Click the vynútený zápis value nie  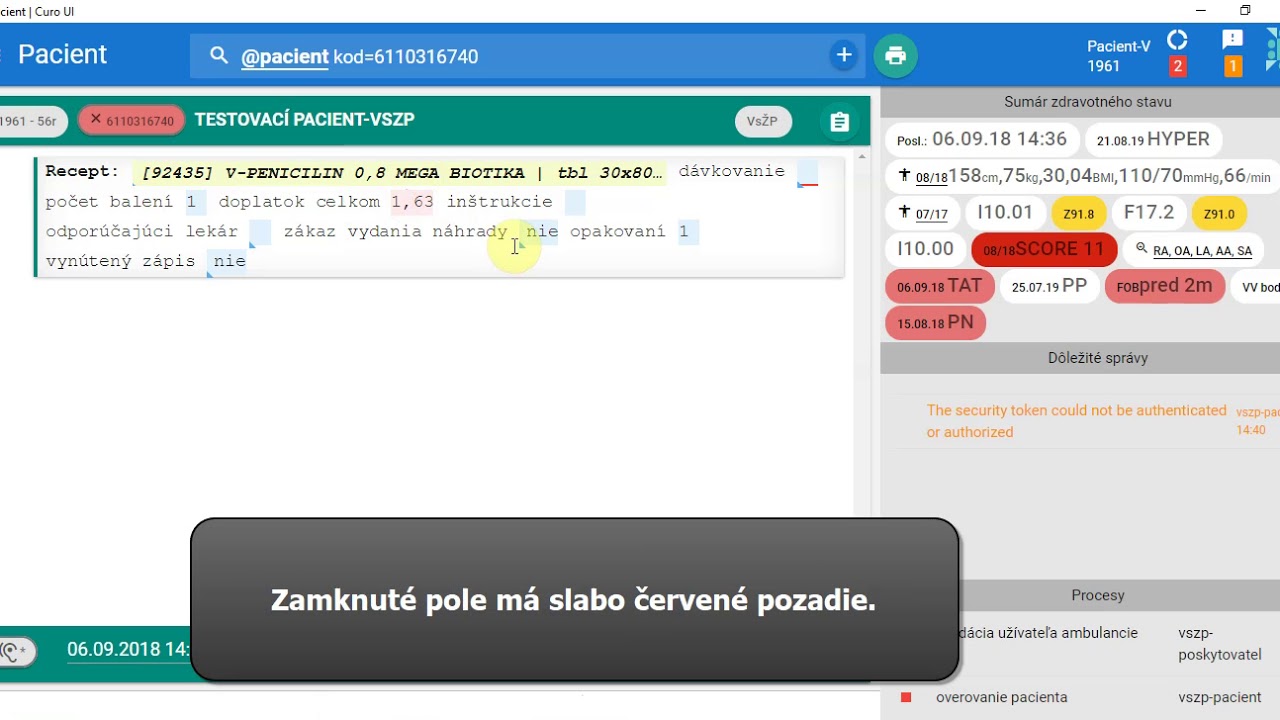[228, 262]
